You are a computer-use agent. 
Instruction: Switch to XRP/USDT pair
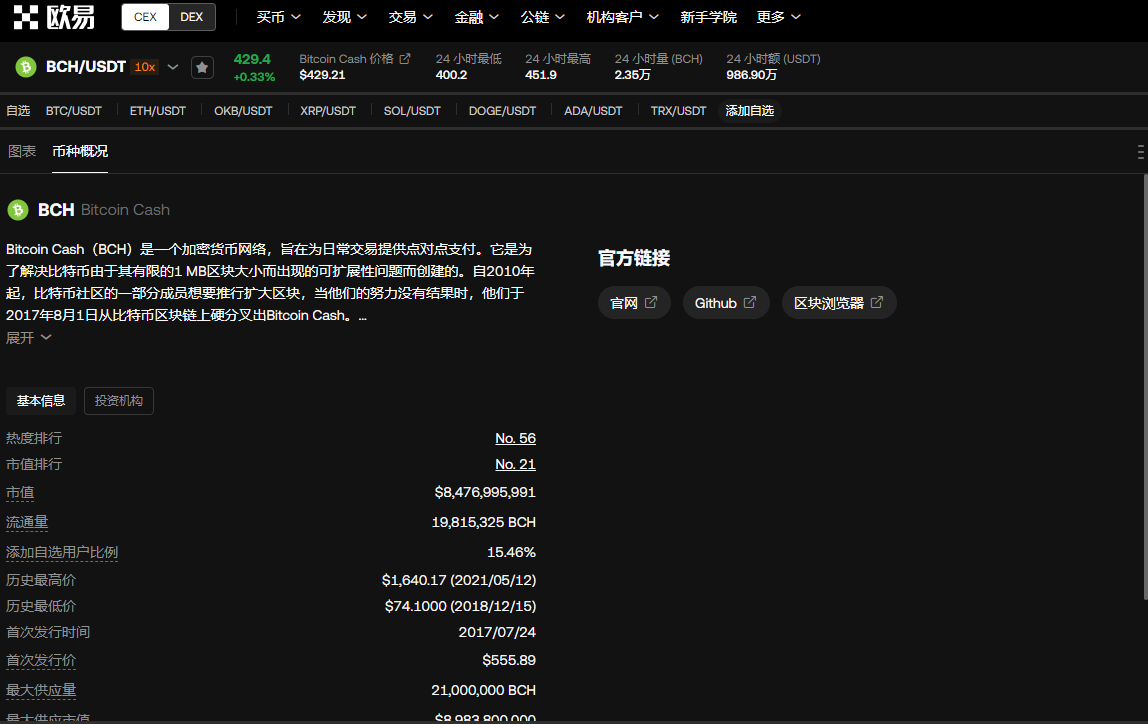[328, 111]
